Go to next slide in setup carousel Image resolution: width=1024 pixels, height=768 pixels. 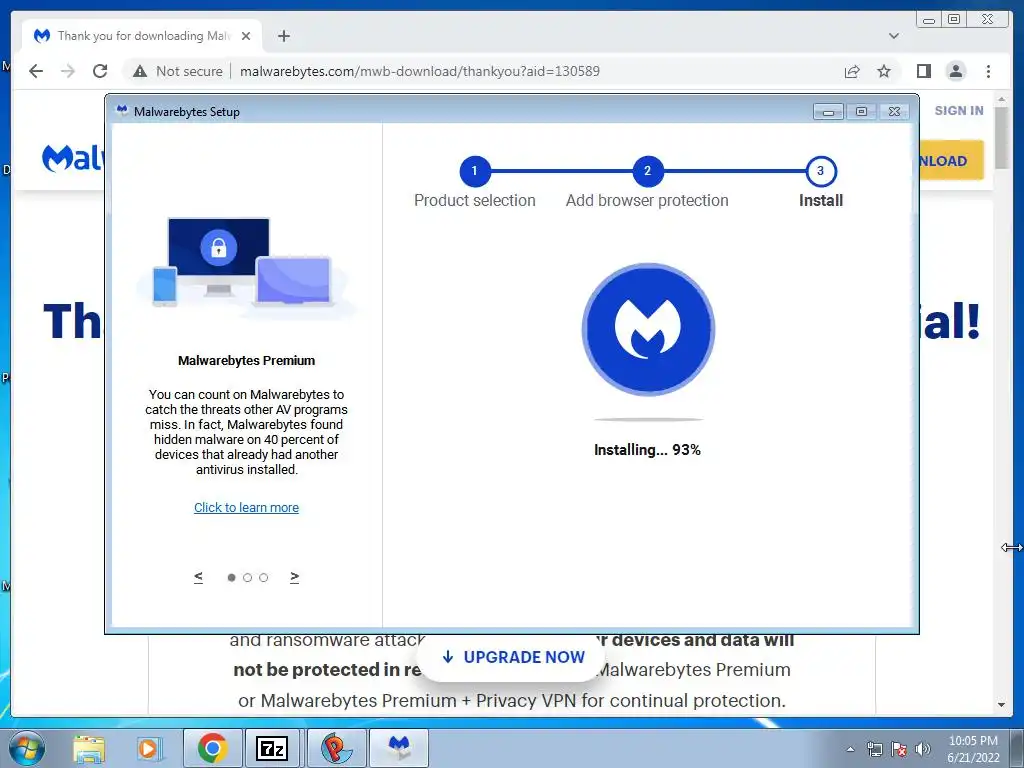[295, 577]
